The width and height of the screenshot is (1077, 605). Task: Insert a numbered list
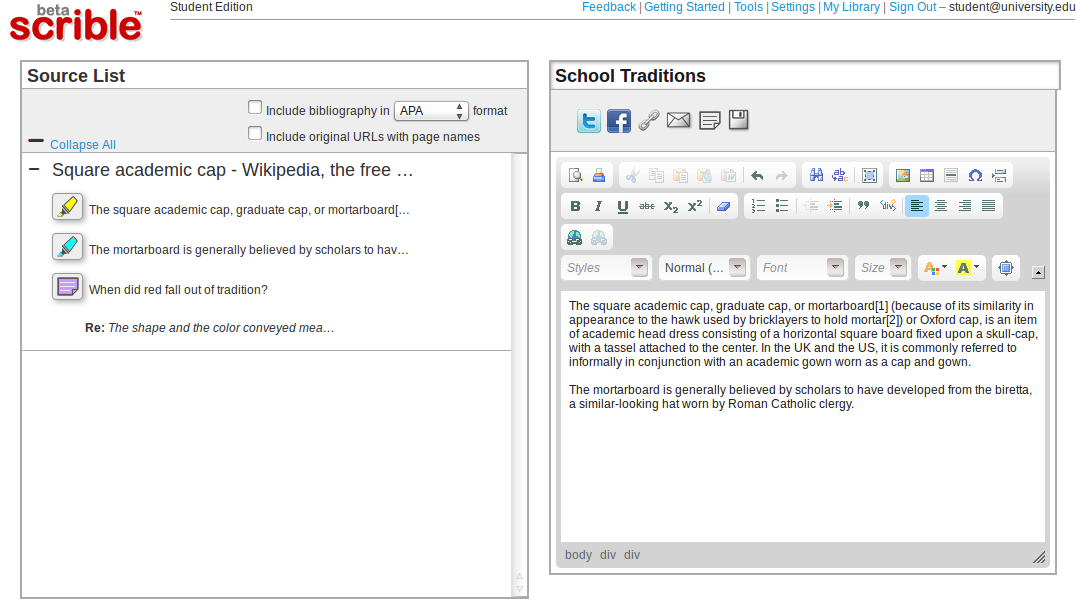coord(758,206)
